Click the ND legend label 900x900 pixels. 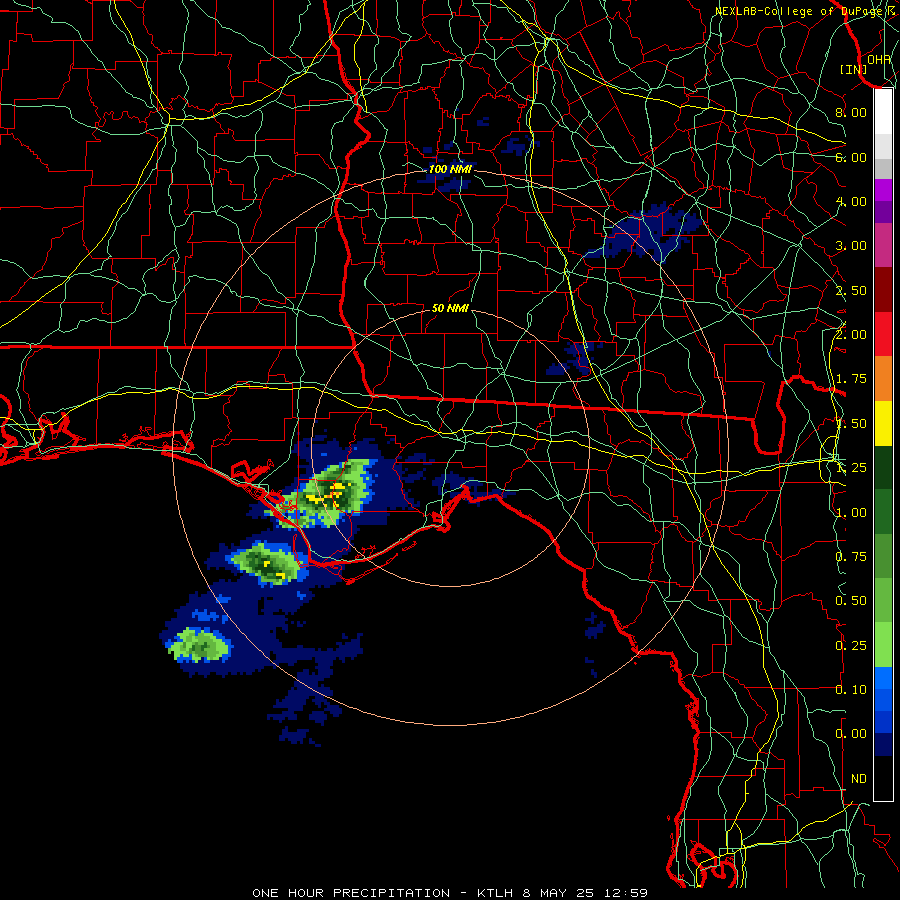coord(859,779)
